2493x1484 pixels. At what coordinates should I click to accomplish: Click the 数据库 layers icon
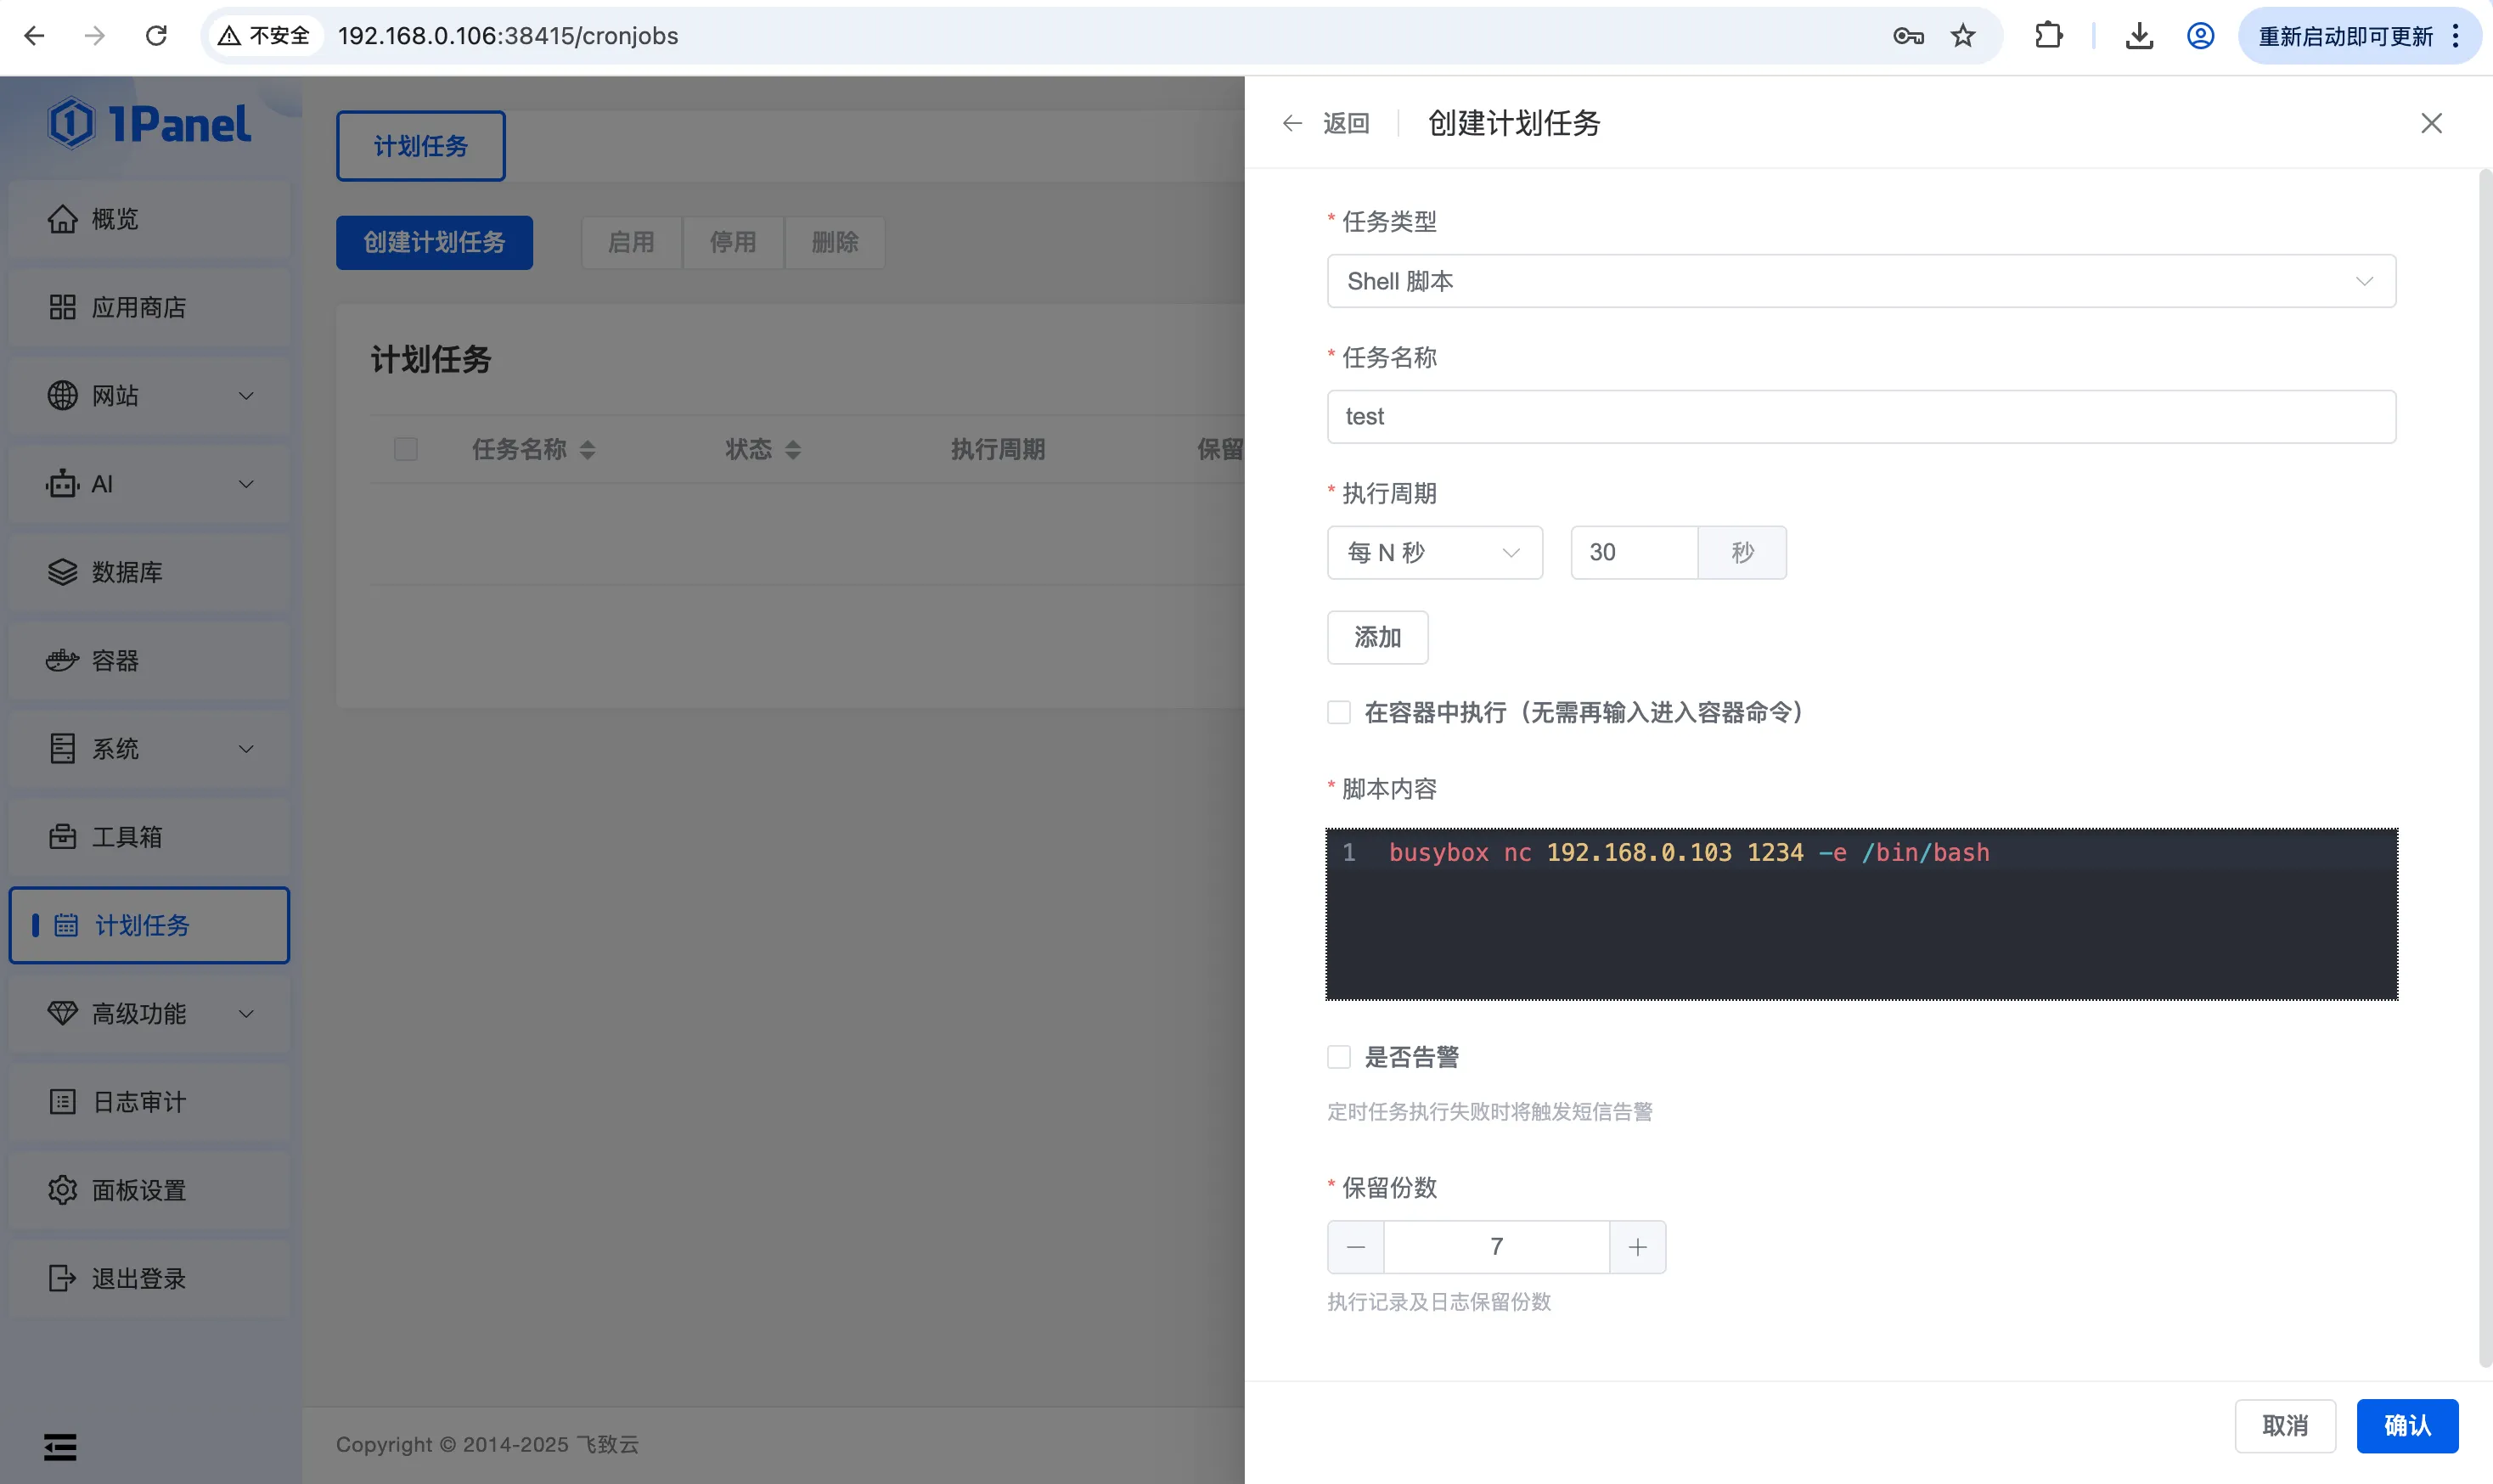62,572
